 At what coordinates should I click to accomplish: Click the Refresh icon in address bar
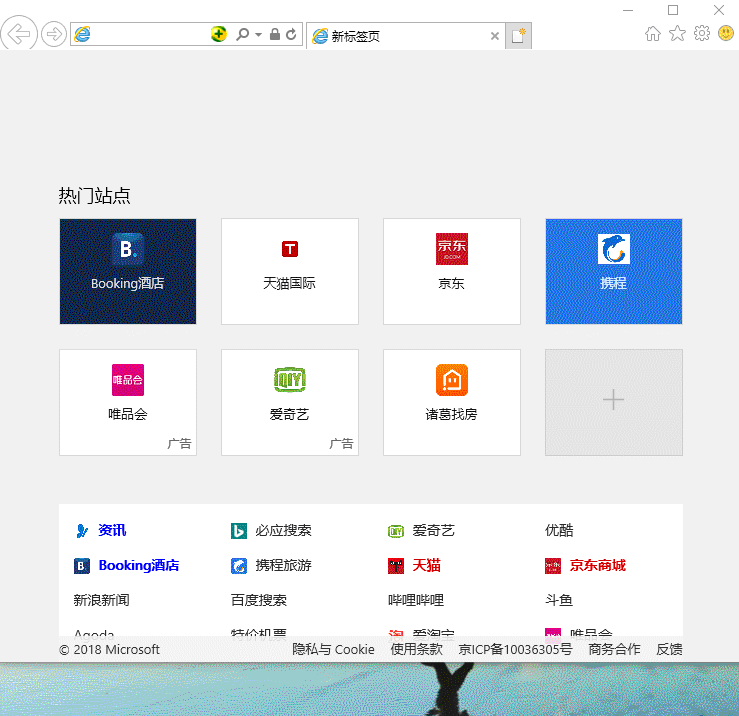pyautogui.click(x=291, y=35)
